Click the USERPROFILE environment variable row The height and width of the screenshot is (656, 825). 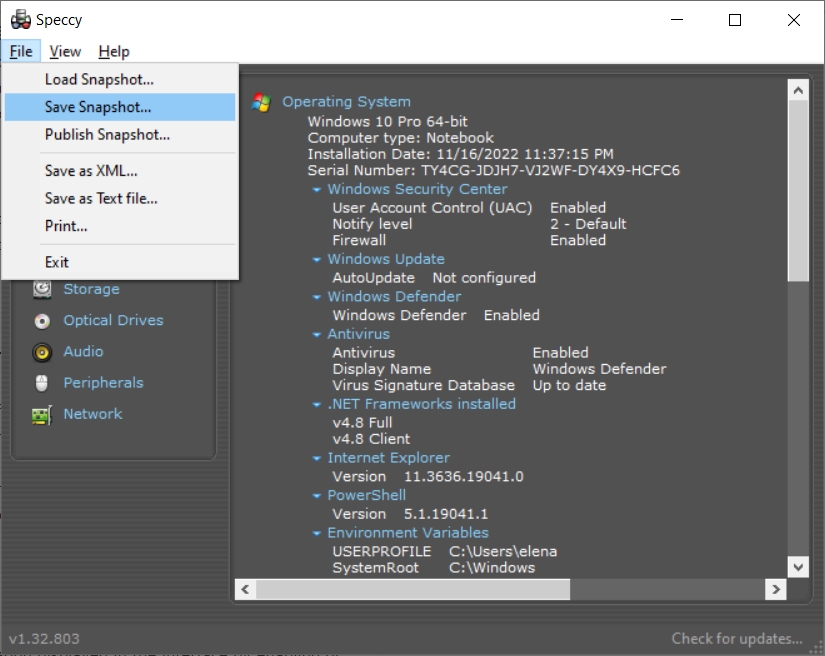pos(445,551)
